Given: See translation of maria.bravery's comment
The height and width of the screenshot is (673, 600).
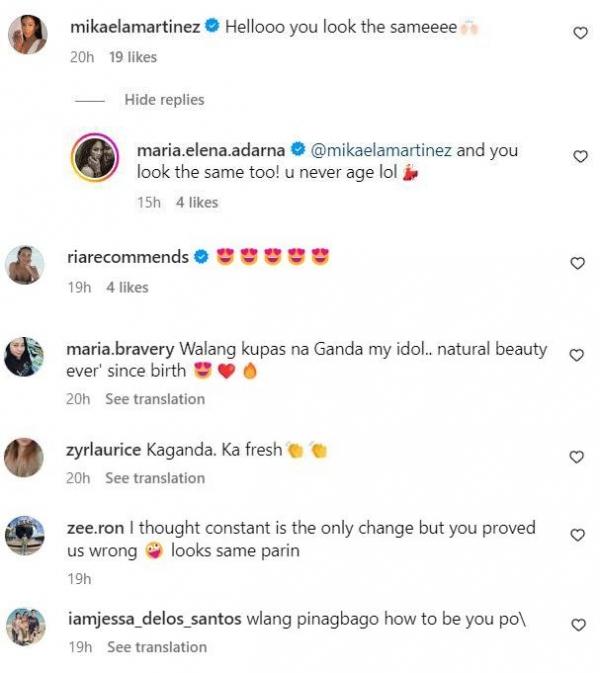Looking at the screenshot, I should (x=155, y=399).
